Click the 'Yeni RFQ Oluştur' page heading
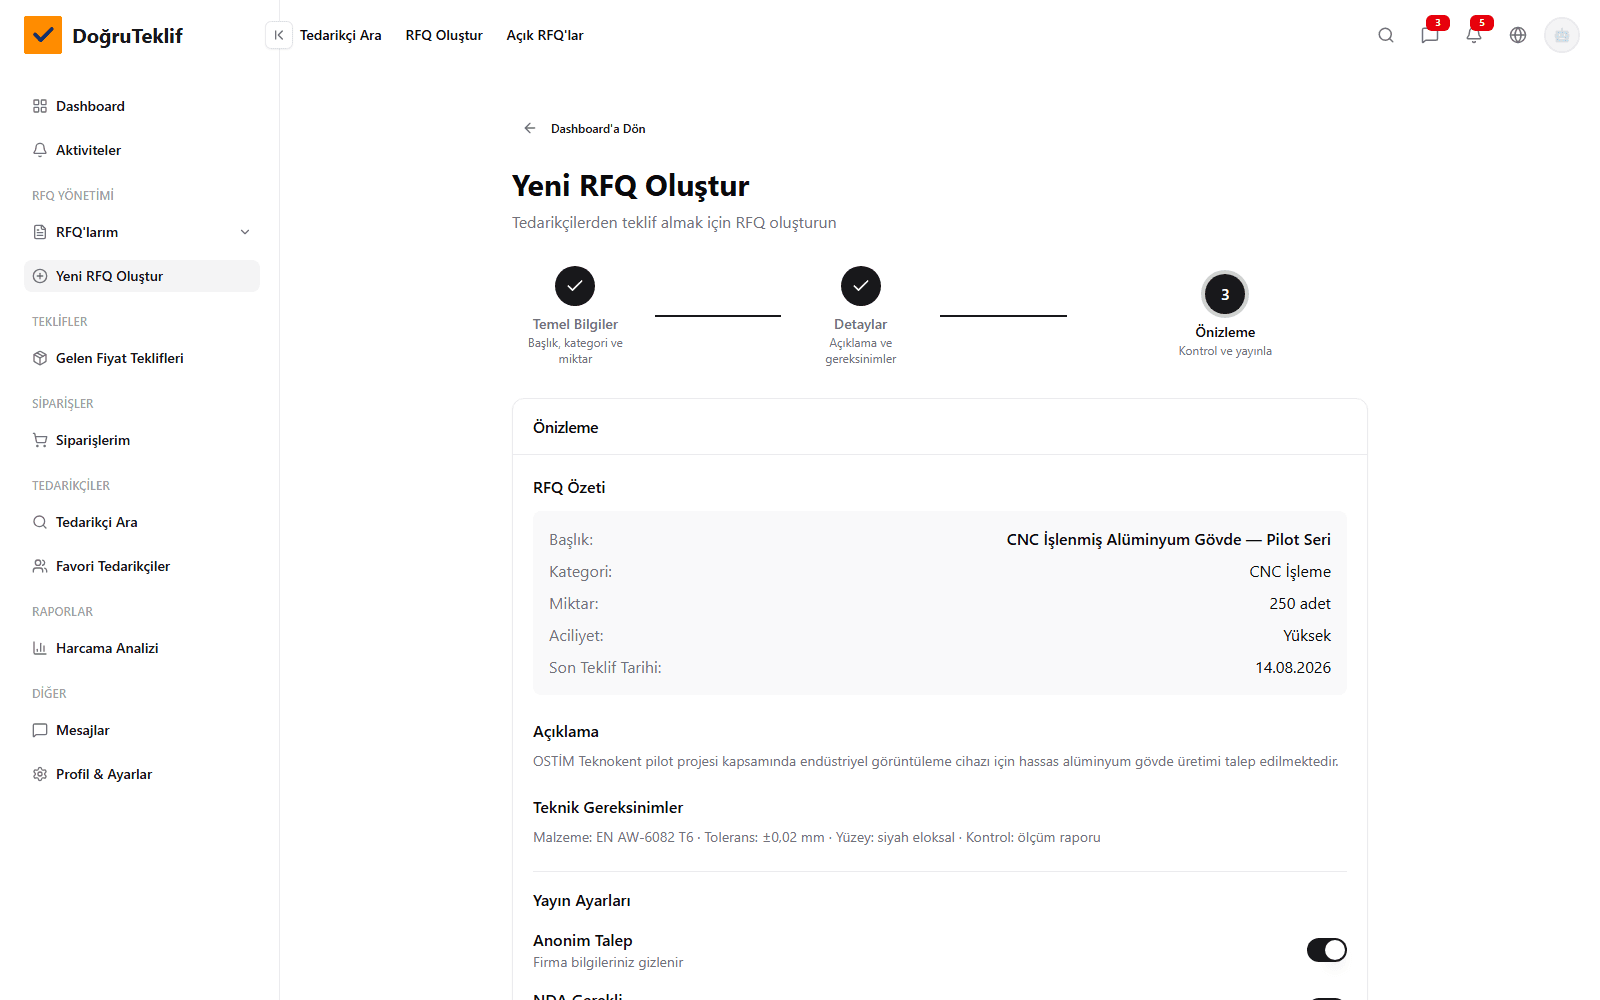The width and height of the screenshot is (1600, 1000). coord(630,186)
